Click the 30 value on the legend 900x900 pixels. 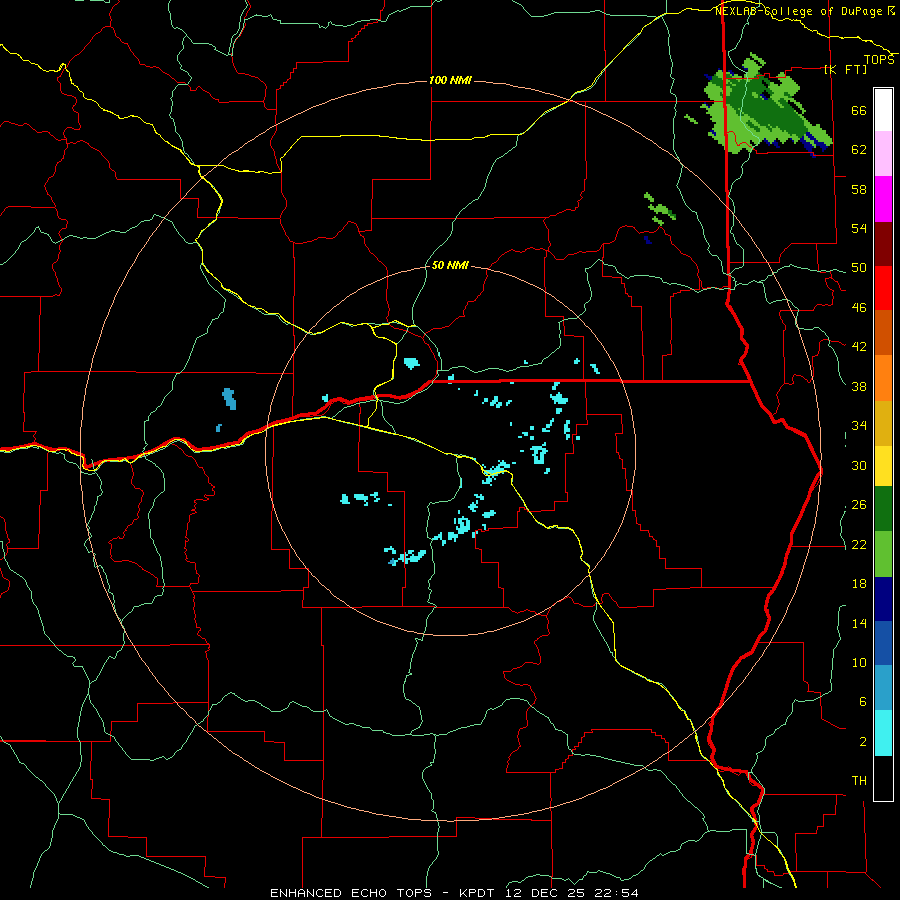tap(859, 465)
